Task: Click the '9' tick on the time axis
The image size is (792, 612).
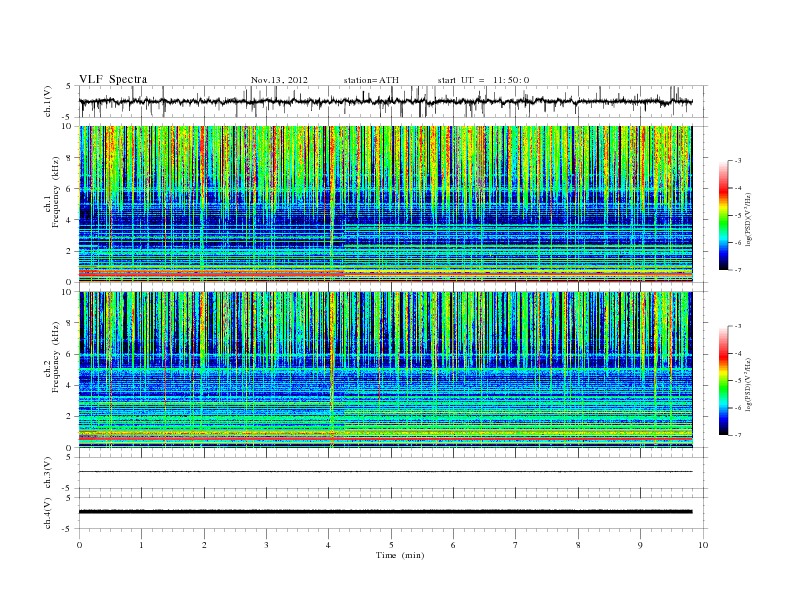Action: 640,545
